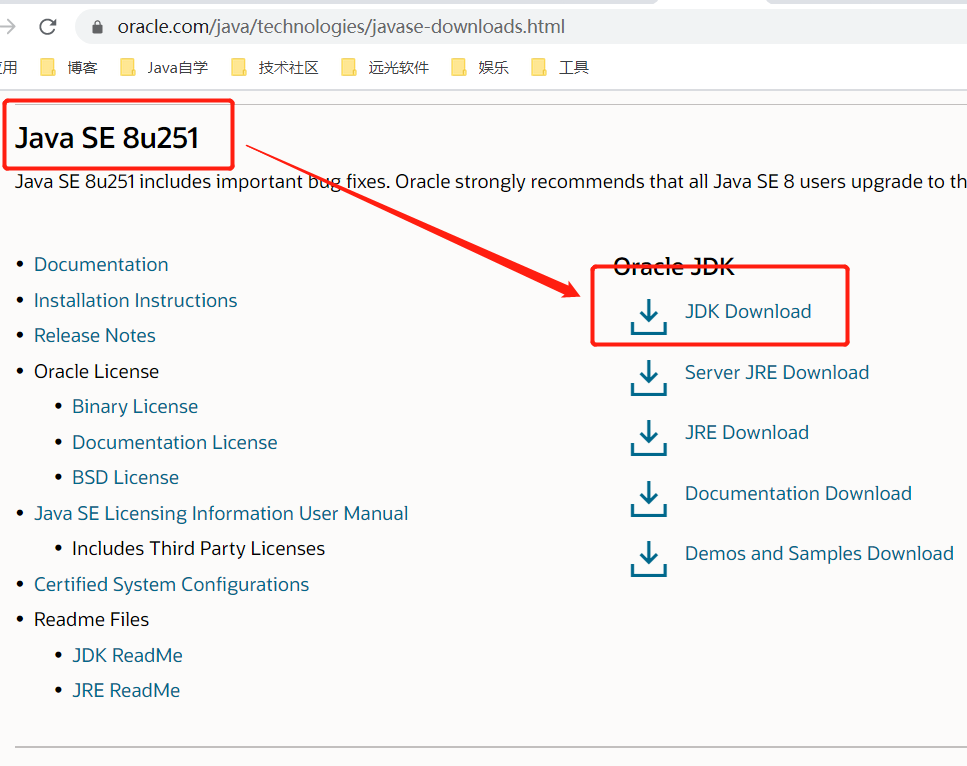This screenshot has height=766, width=967.
Task: Open the BSD License link
Action: coord(125,477)
